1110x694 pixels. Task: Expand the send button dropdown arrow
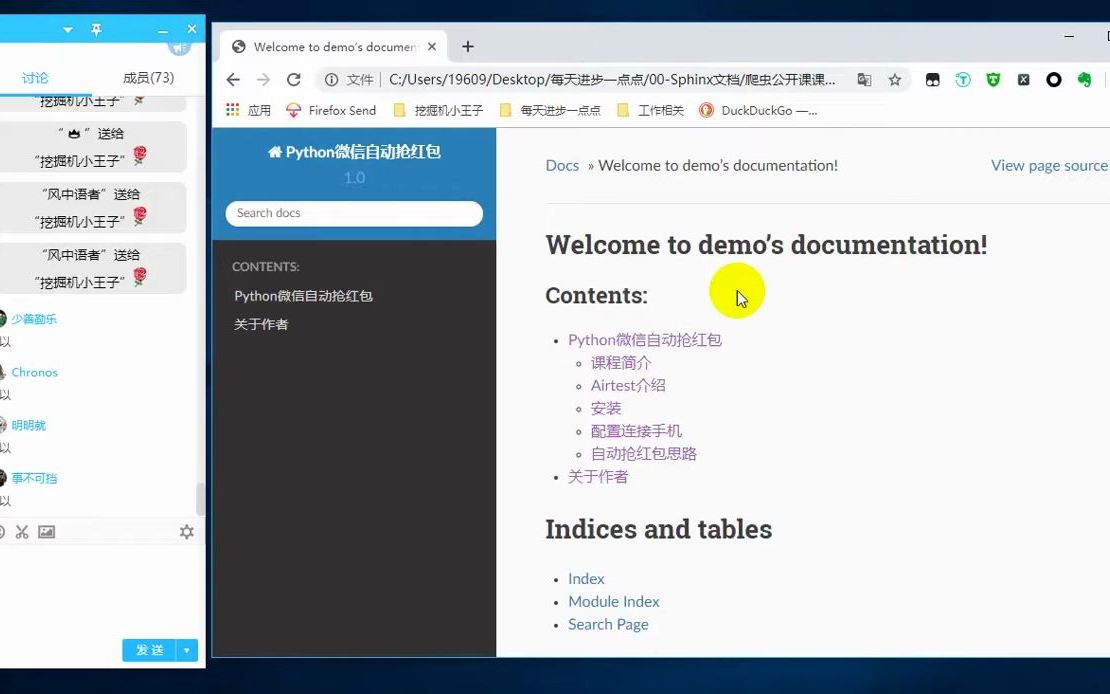[x=188, y=650]
